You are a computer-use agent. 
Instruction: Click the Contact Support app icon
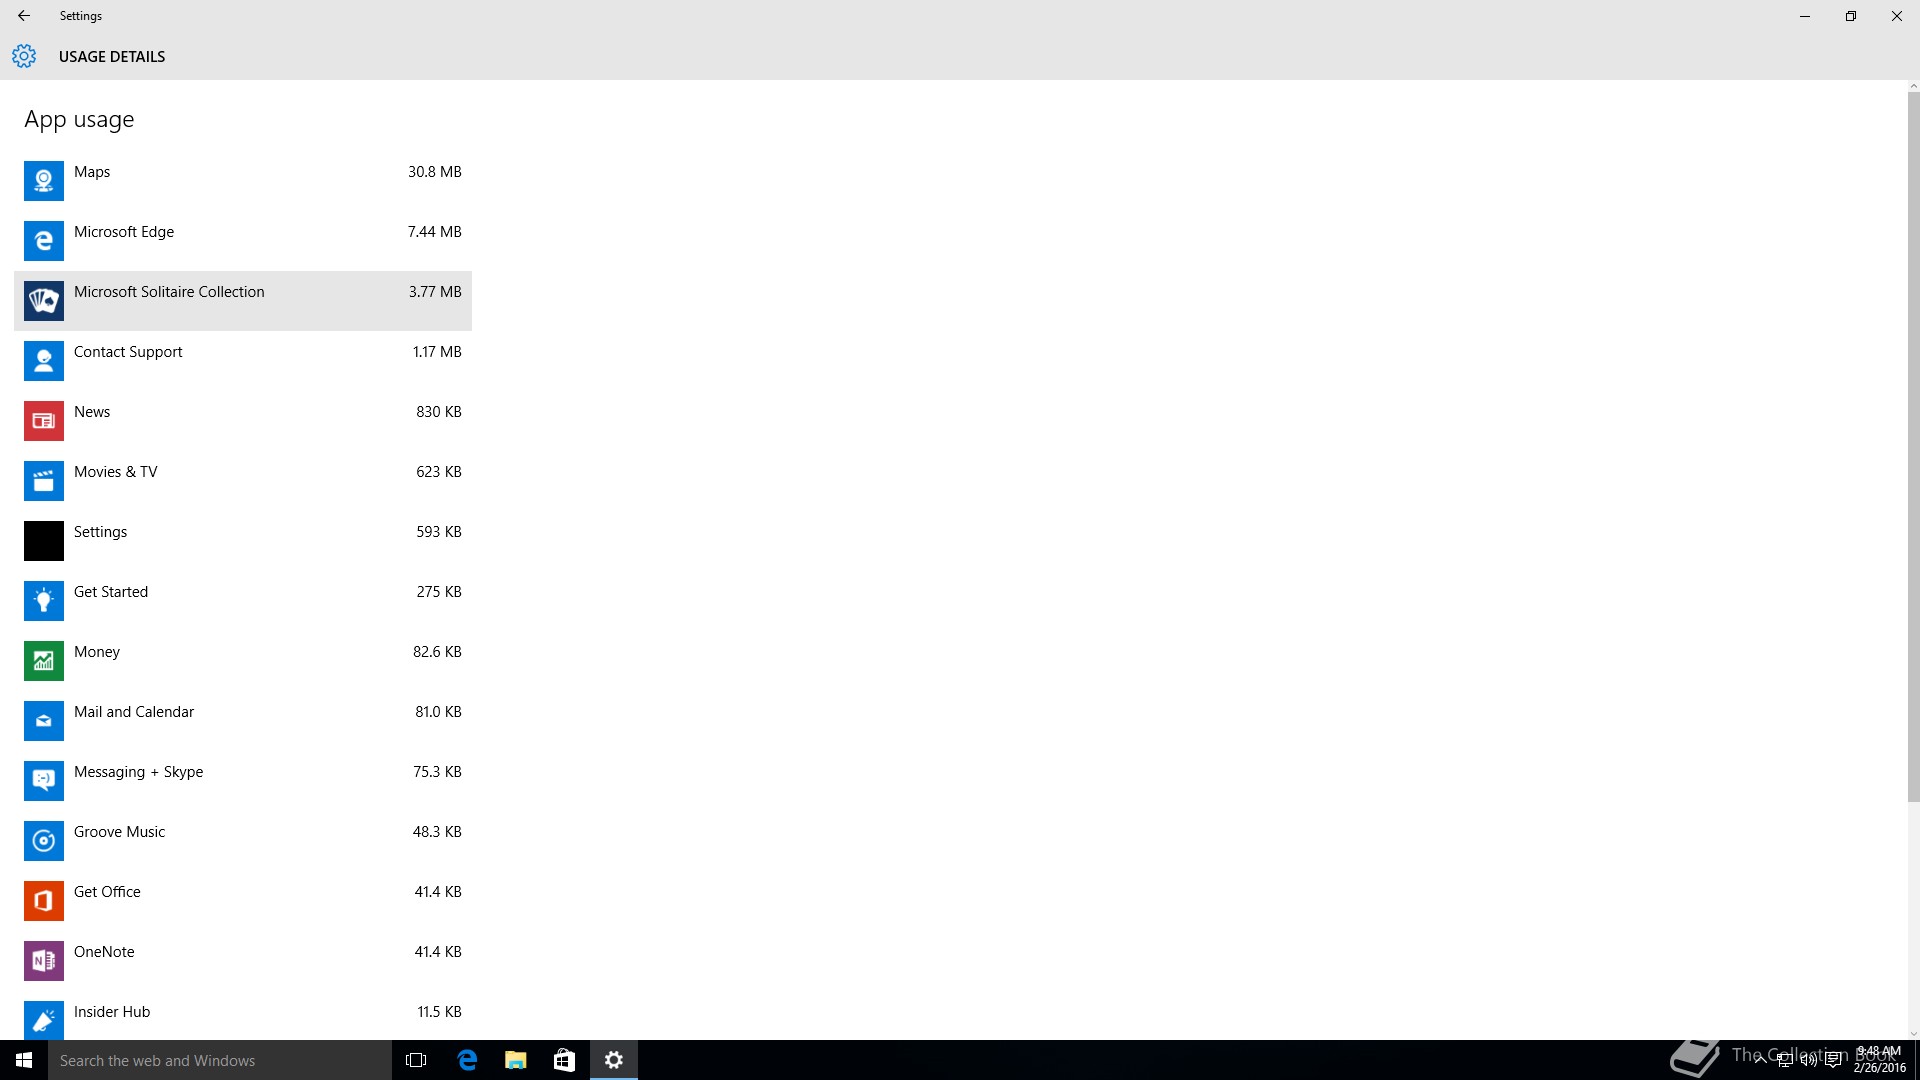tap(44, 361)
